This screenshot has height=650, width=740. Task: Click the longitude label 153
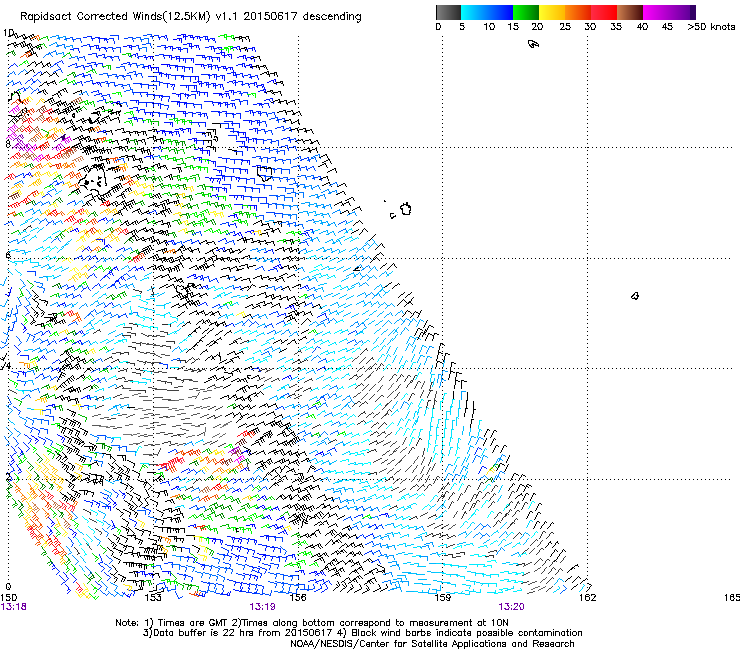click(153, 598)
